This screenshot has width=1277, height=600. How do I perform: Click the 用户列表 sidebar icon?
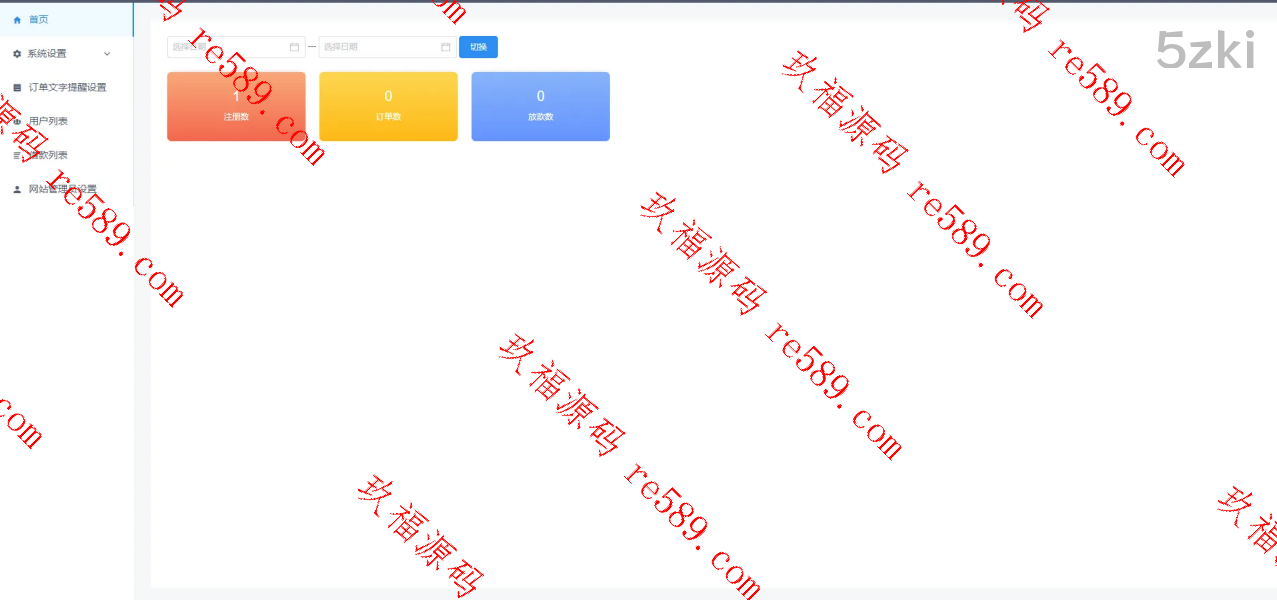(17, 122)
